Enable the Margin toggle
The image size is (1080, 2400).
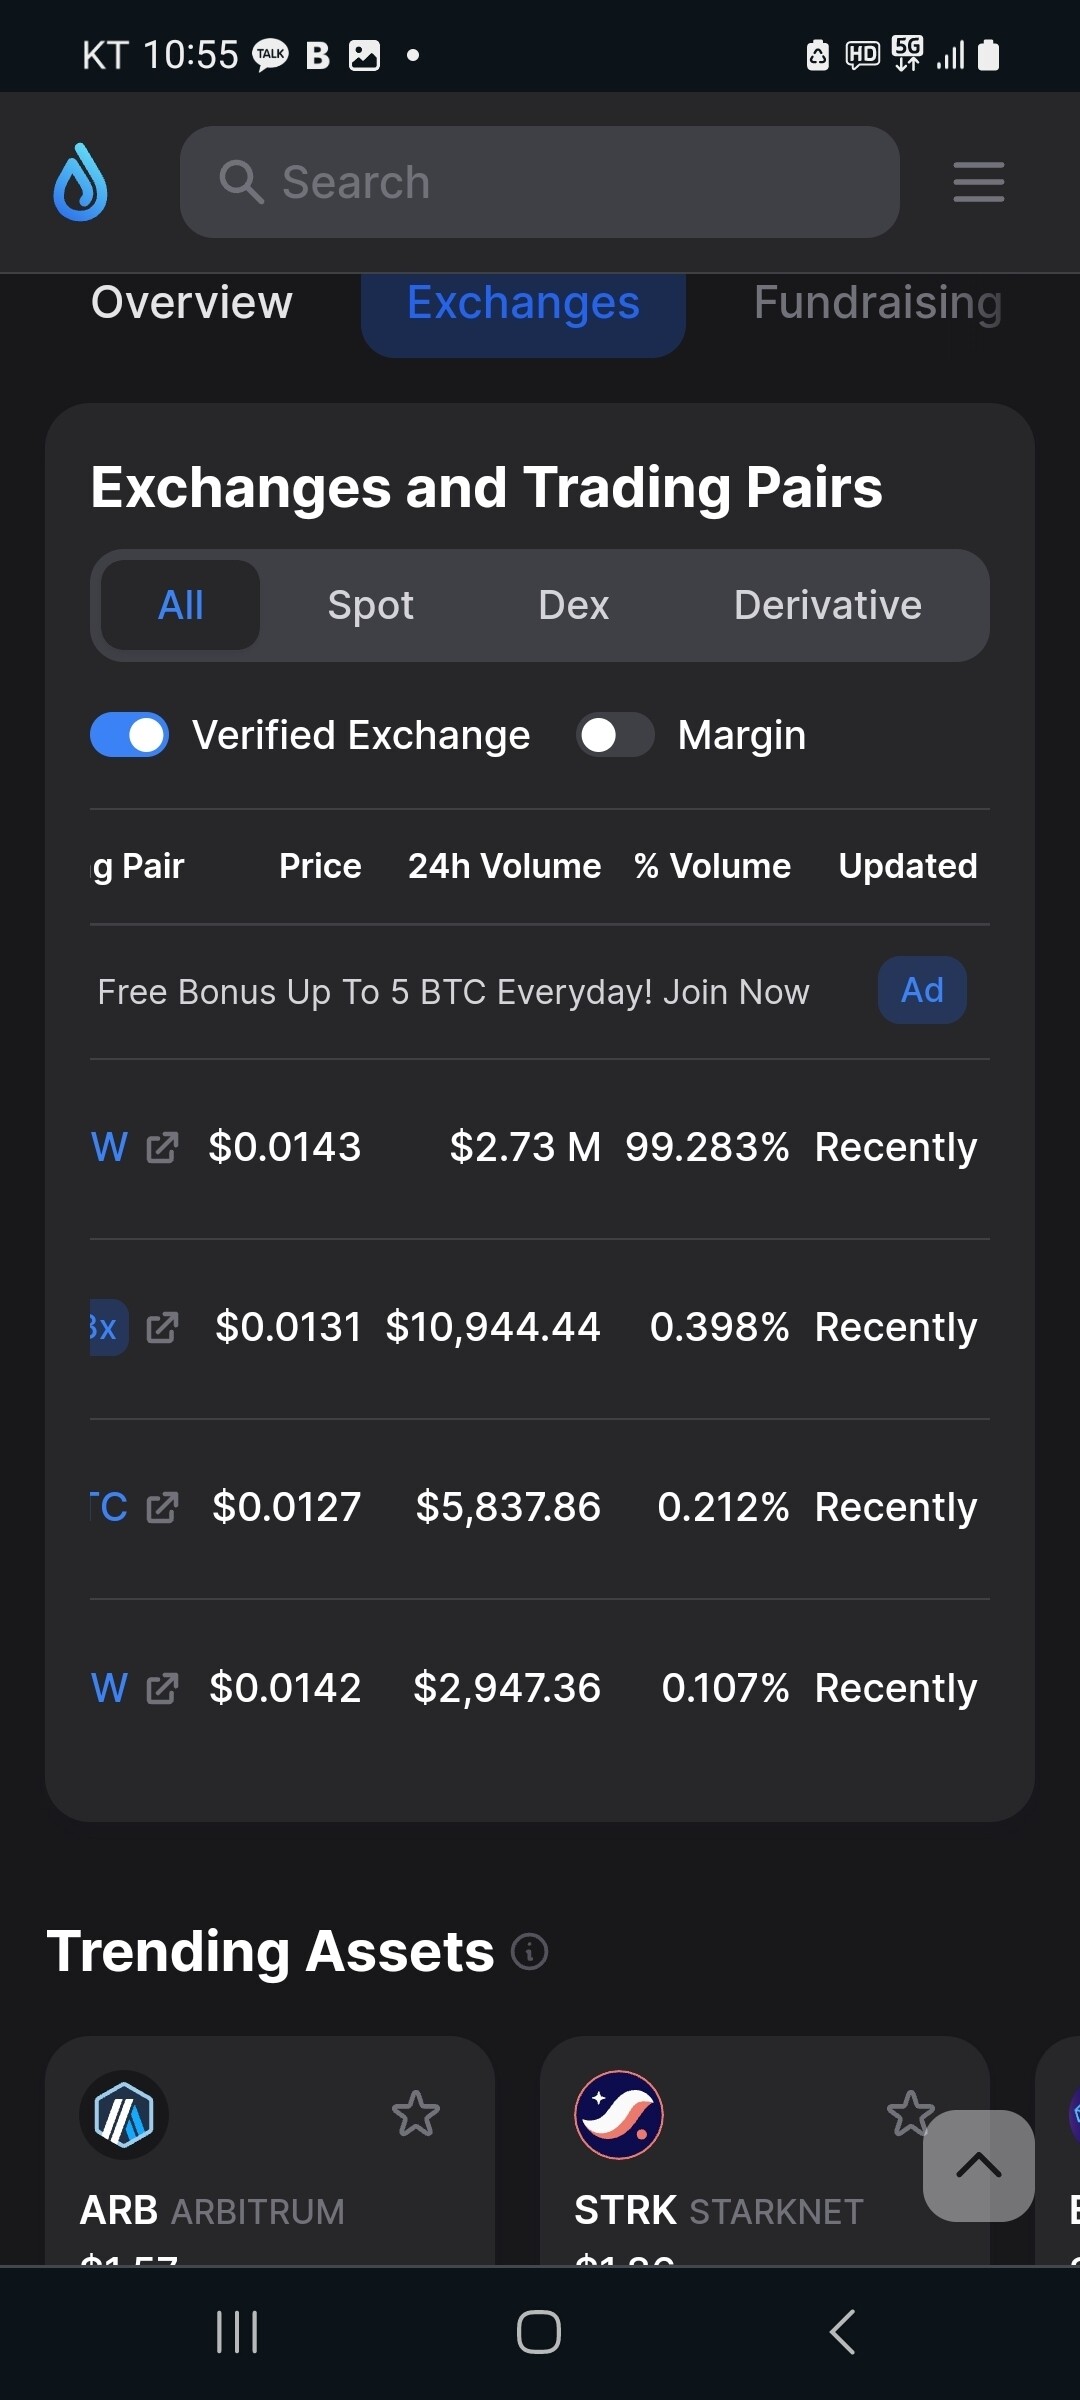[x=614, y=735]
